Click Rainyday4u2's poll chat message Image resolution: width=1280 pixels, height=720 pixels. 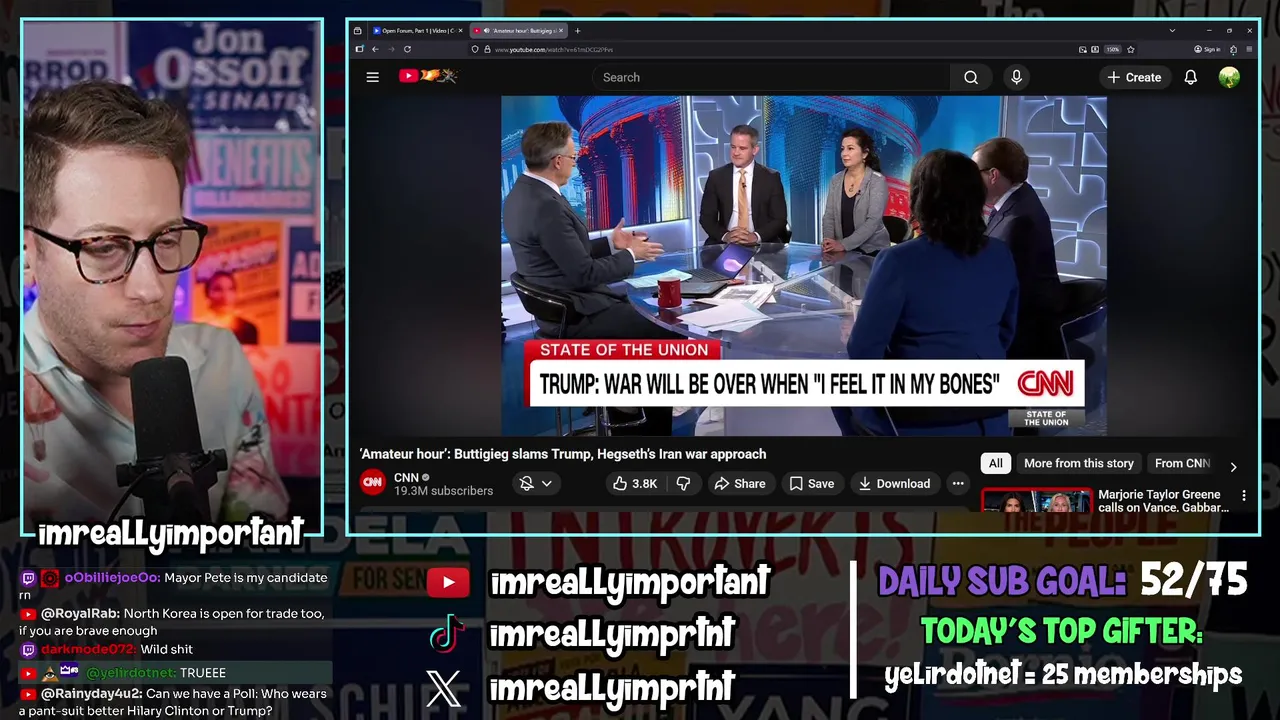pos(172,702)
